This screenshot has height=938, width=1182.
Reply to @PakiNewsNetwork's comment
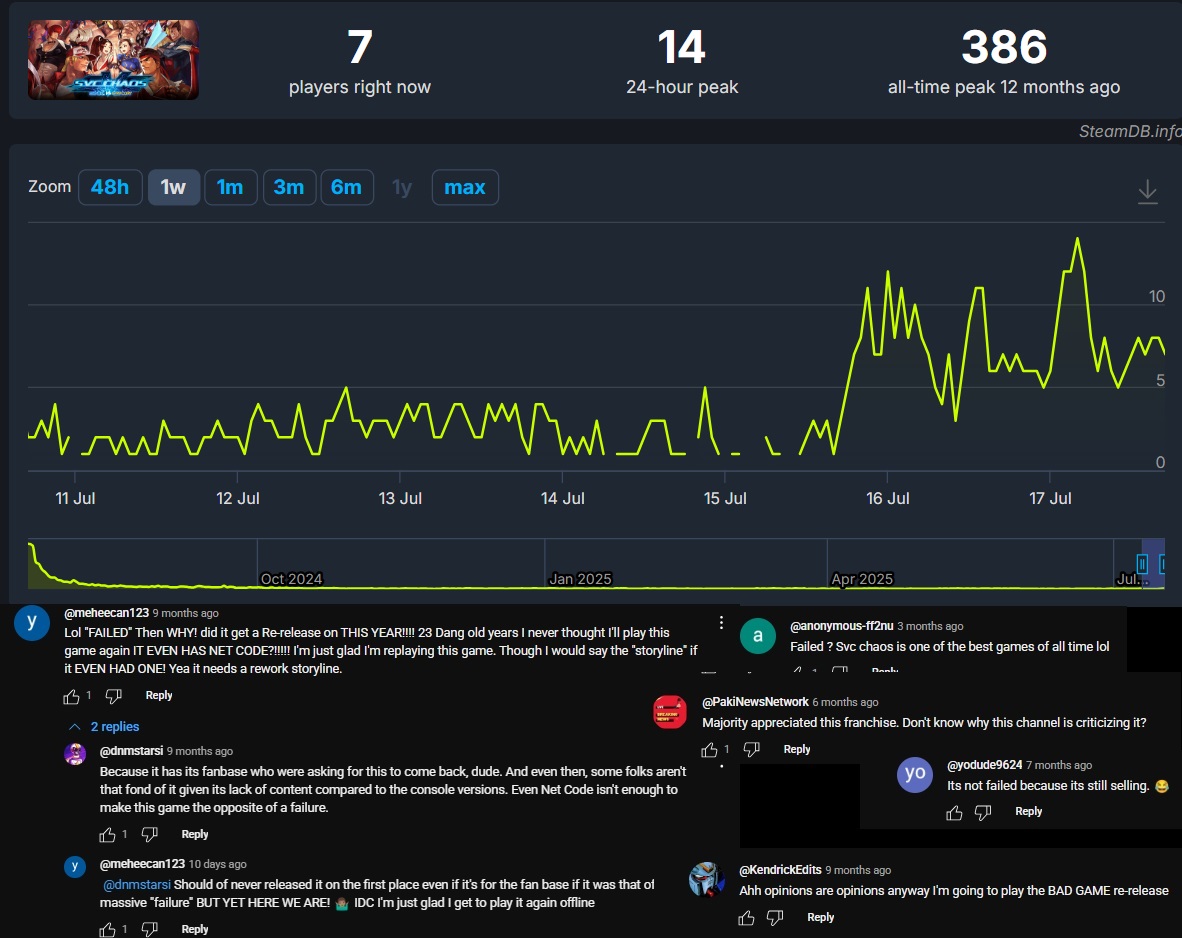pos(797,749)
